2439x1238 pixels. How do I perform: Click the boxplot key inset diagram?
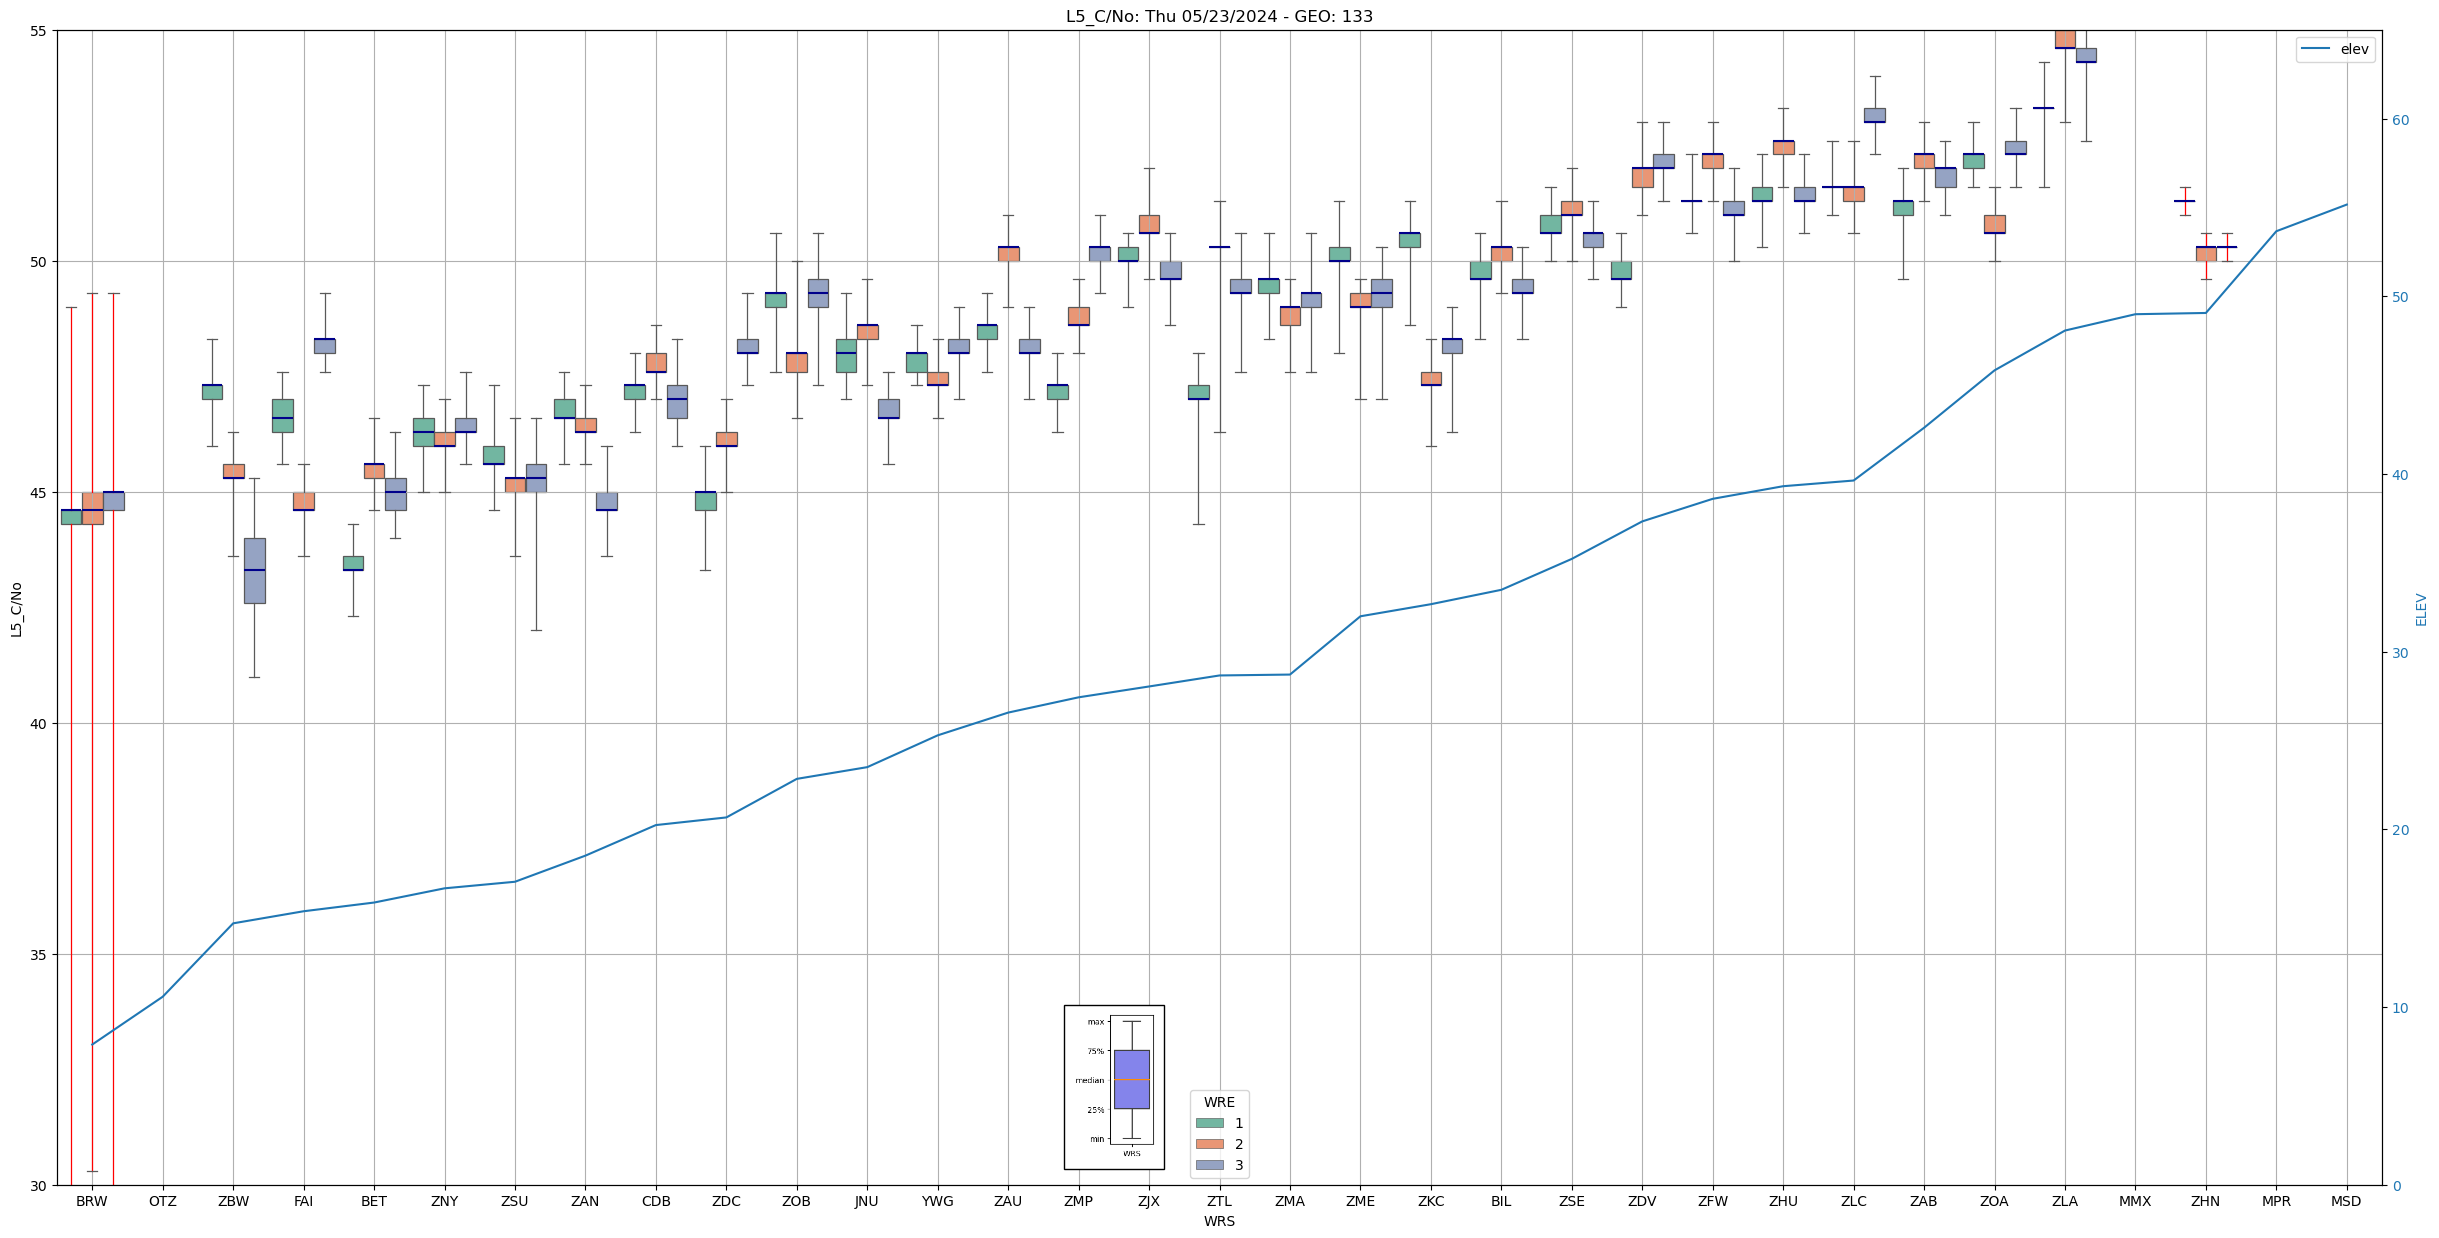pyautogui.click(x=1114, y=1087)
